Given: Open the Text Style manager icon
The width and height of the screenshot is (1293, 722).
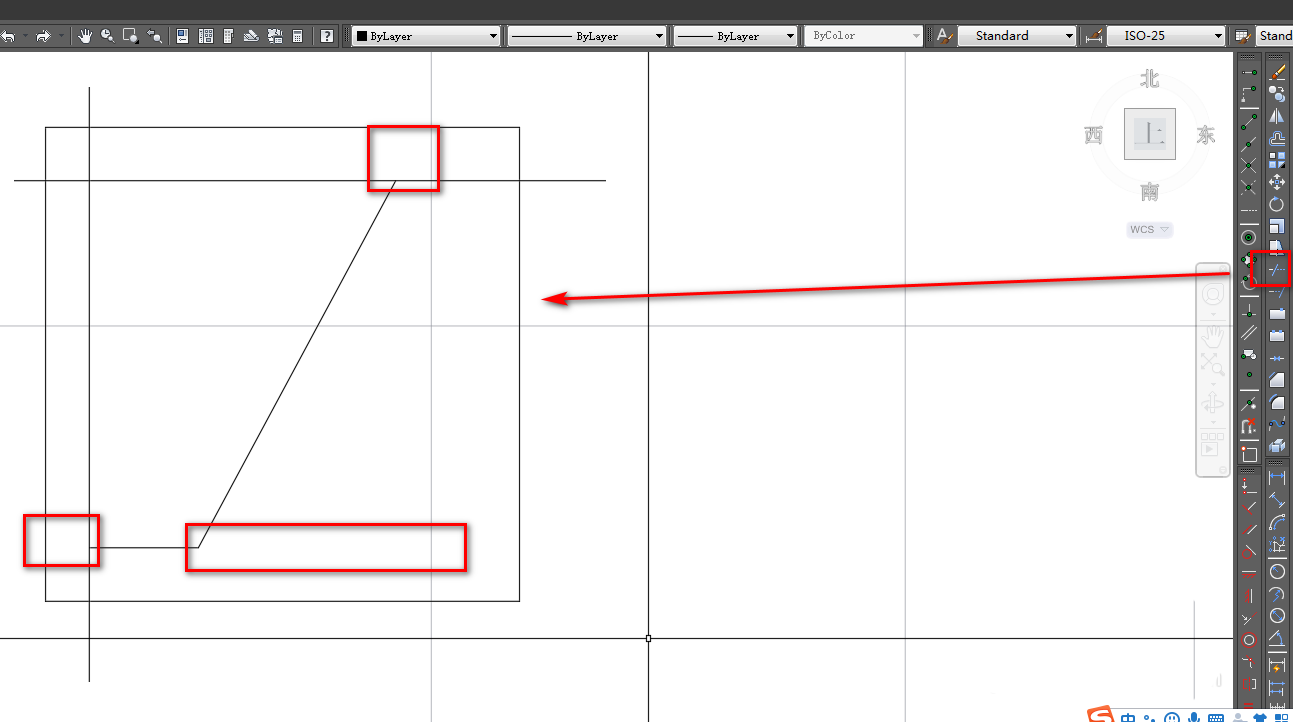Looking at the screenshot, I should coord(945,36).
